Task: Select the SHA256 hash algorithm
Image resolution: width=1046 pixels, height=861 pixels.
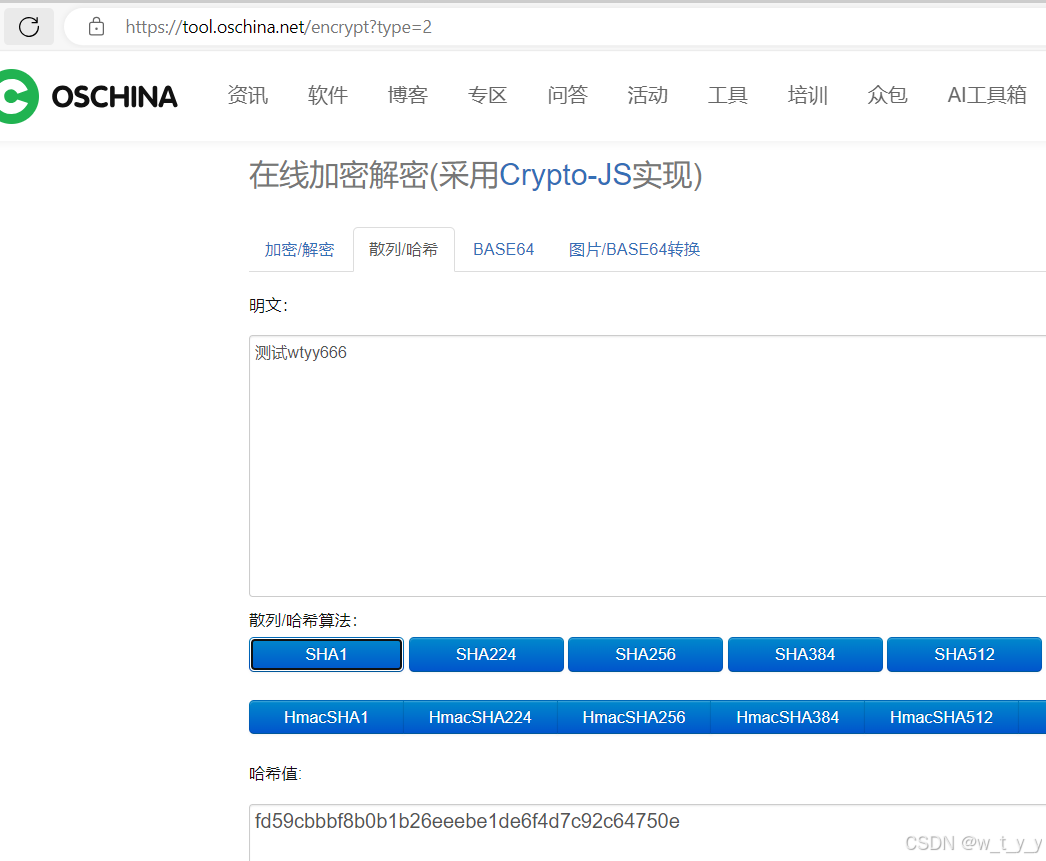Action: click(645, 654)
